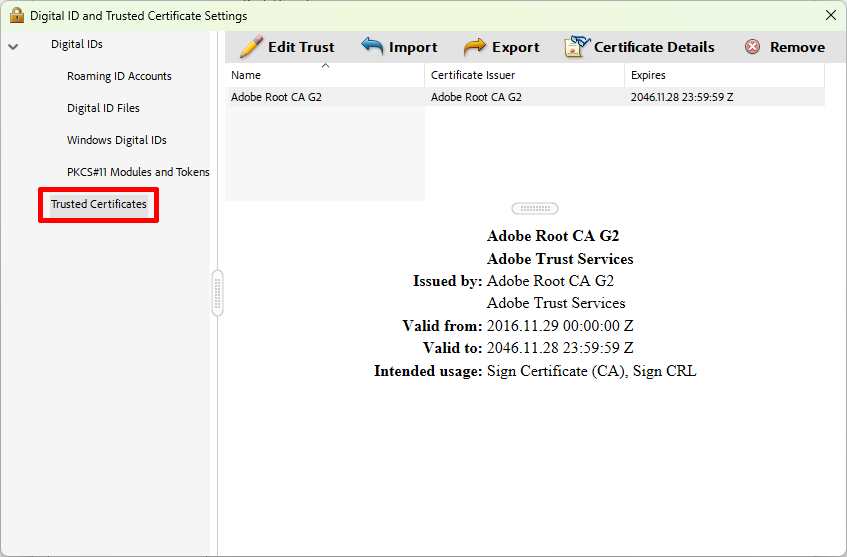Select Trusted Certificates in the sidebar
847x557 pixels.
point(98,204)
